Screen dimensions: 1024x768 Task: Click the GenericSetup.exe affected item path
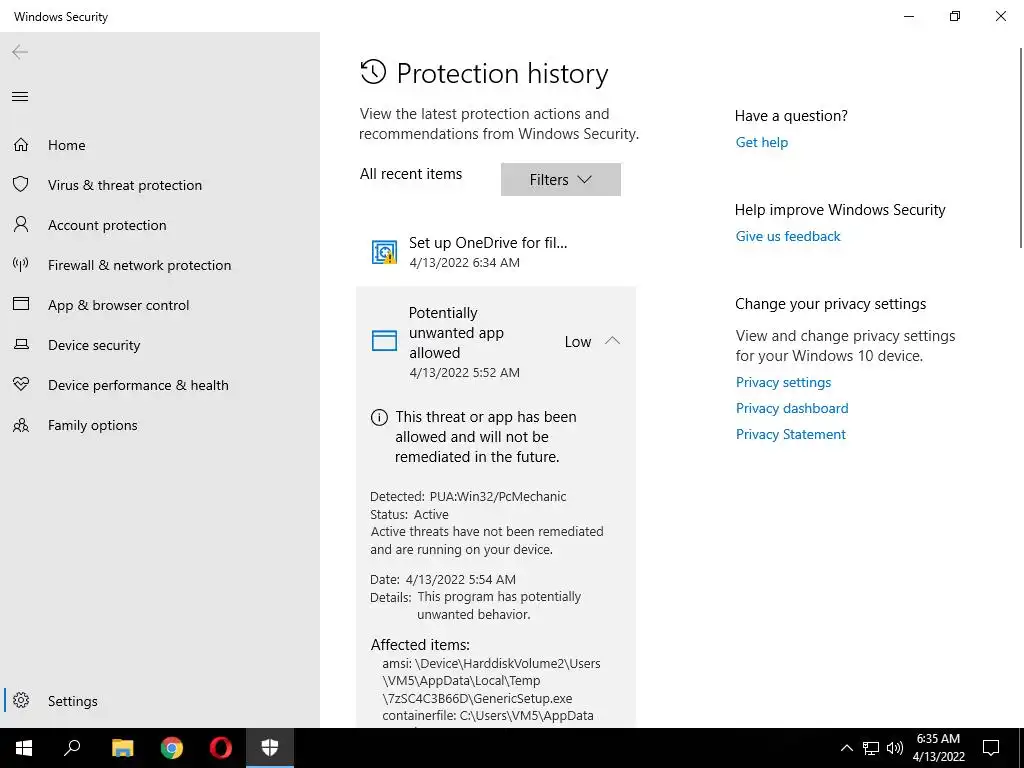[x=491, y=680]
